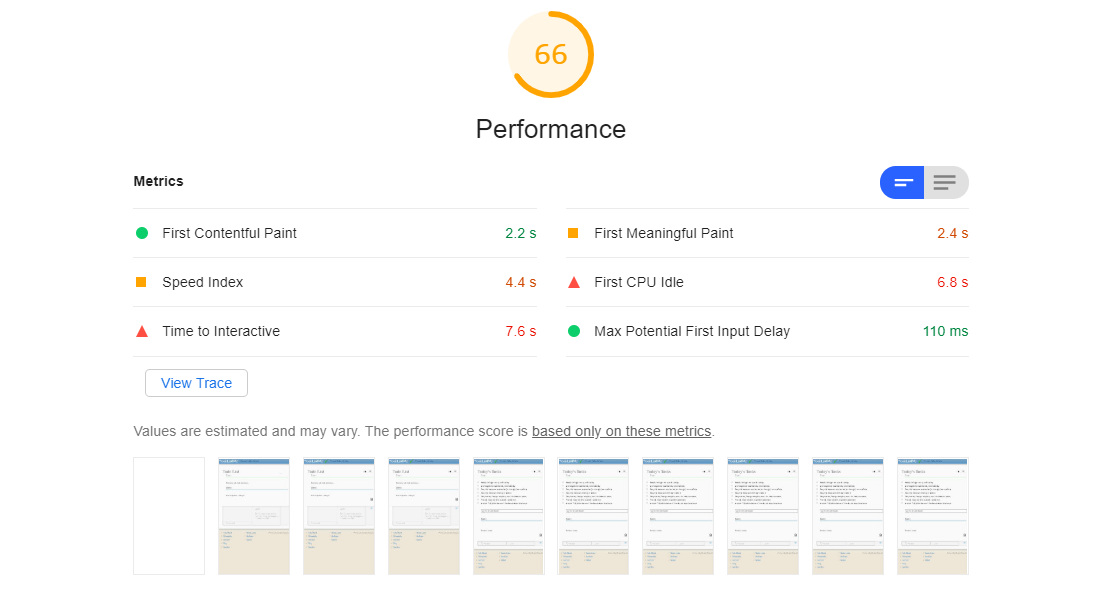Image resolution: width=1107 pixels, height=602 pixels.
Task: Expand the First Contentful Paint metric row
Action: pos(335,233)
